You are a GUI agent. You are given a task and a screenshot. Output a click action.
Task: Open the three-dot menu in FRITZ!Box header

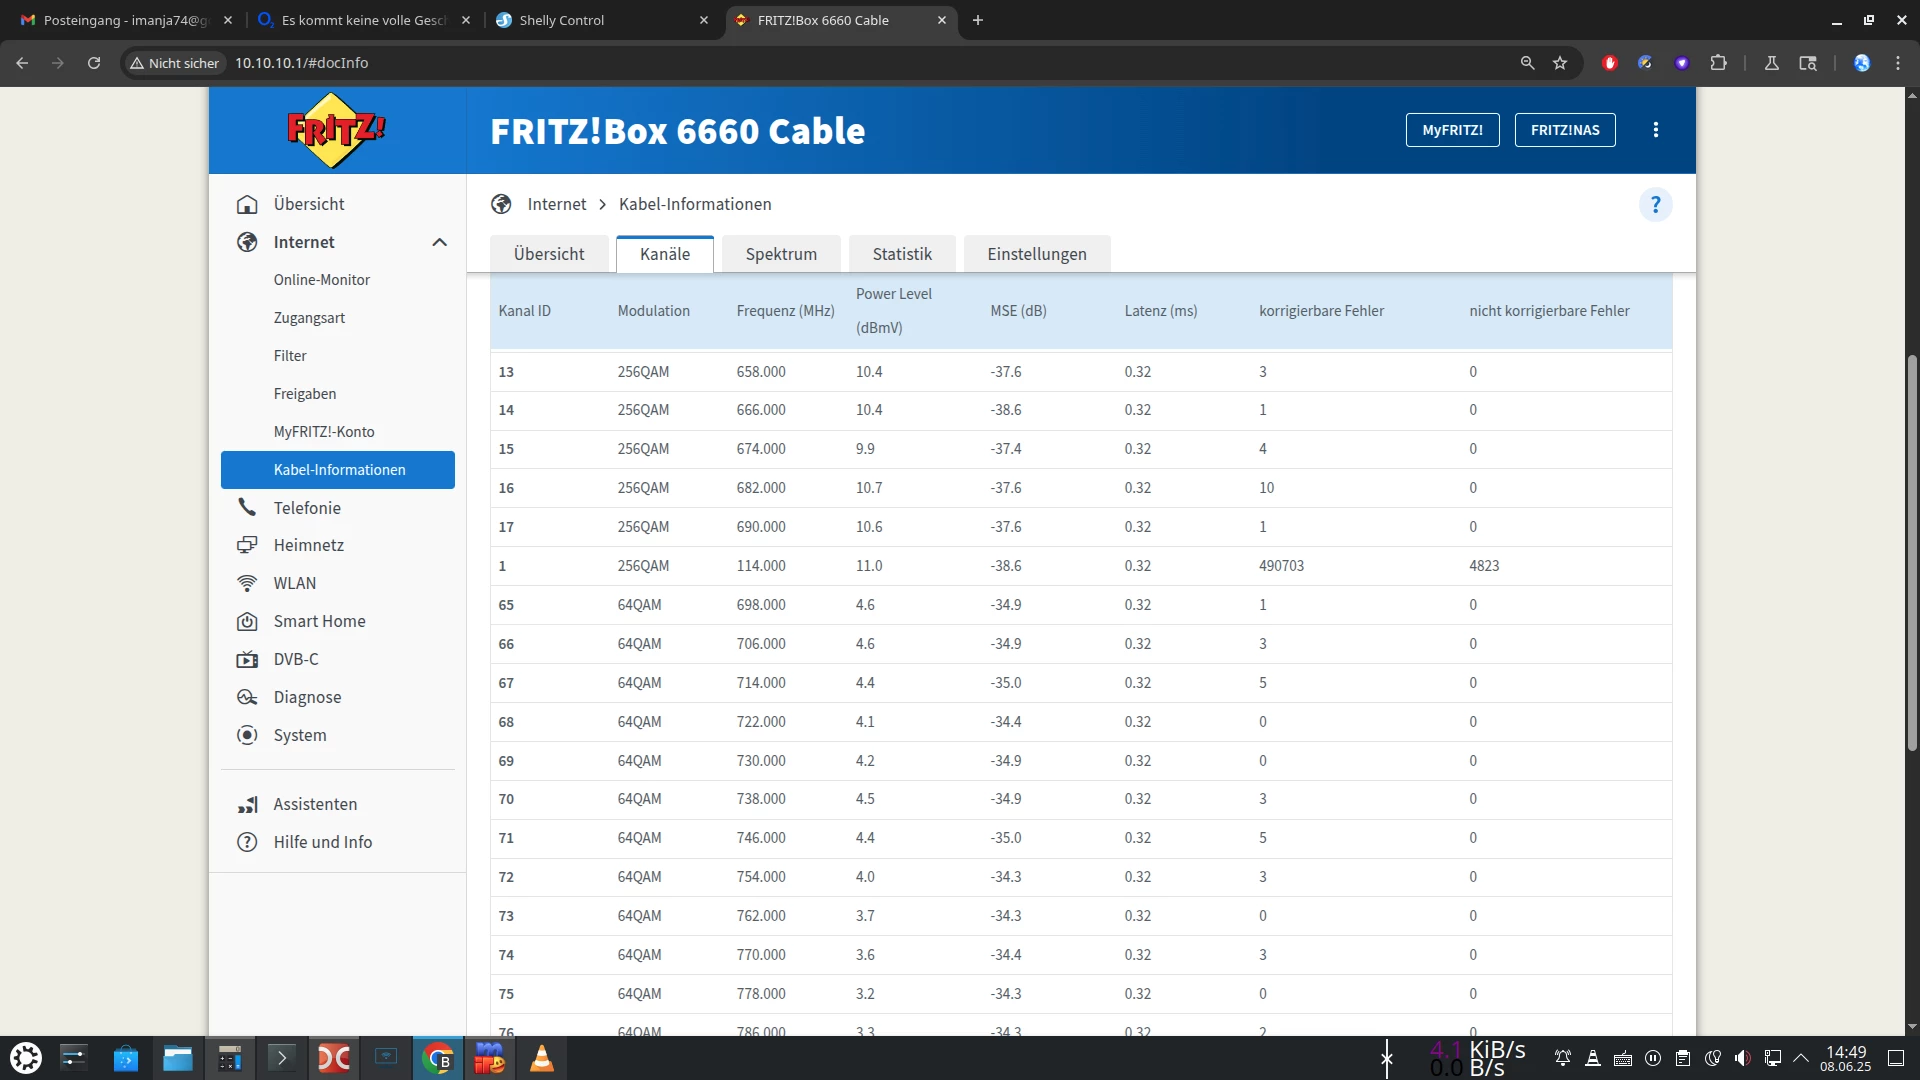pyautogui.click(x=1655, y=130)
